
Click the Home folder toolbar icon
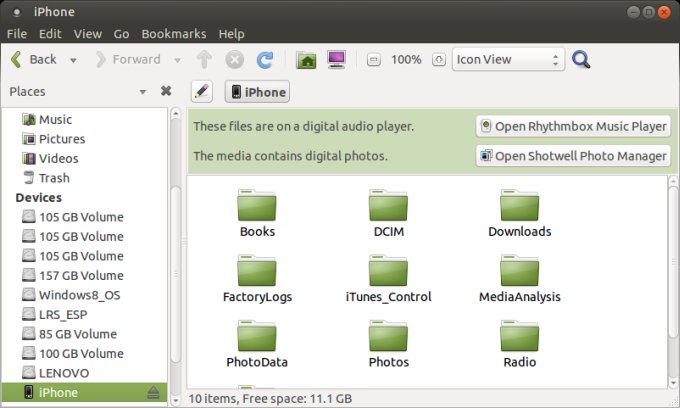click(x=307, y=60)
